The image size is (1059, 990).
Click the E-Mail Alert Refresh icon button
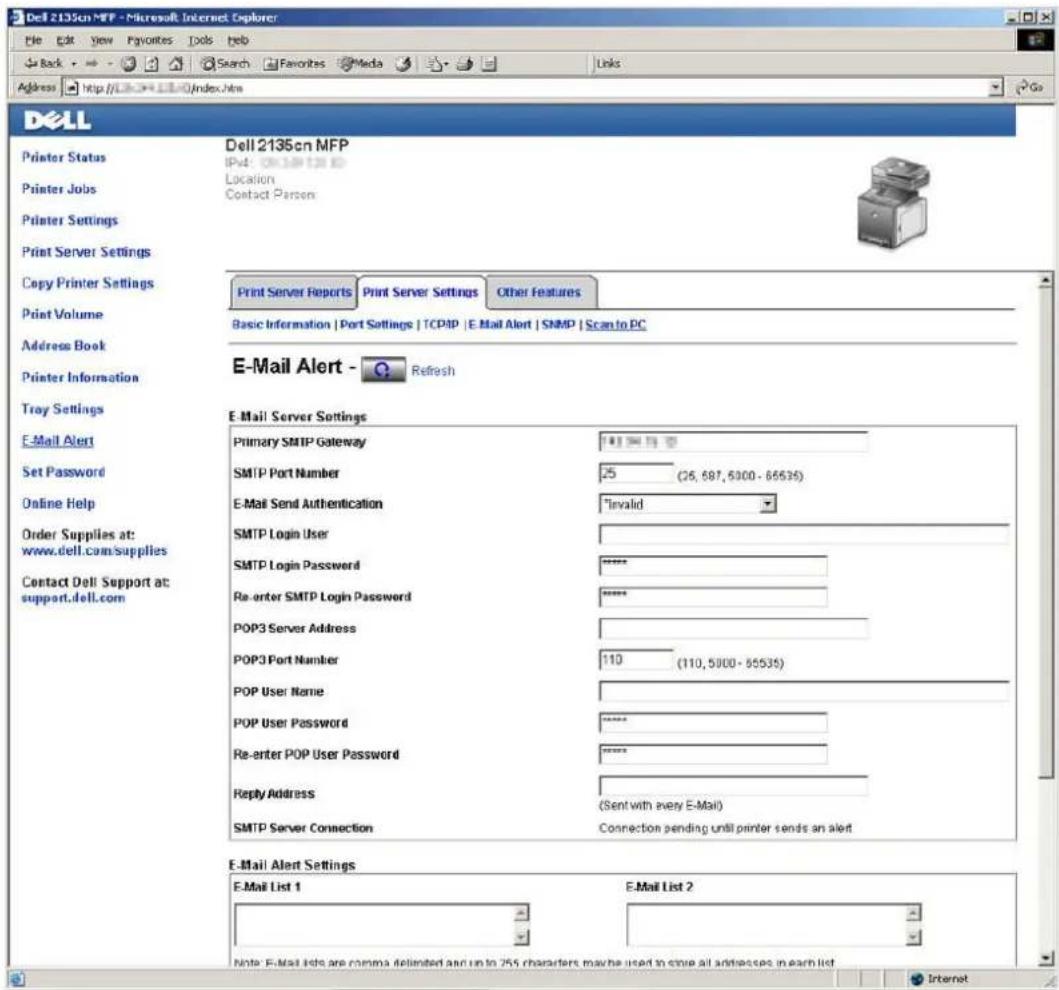[x=383, y=369]
